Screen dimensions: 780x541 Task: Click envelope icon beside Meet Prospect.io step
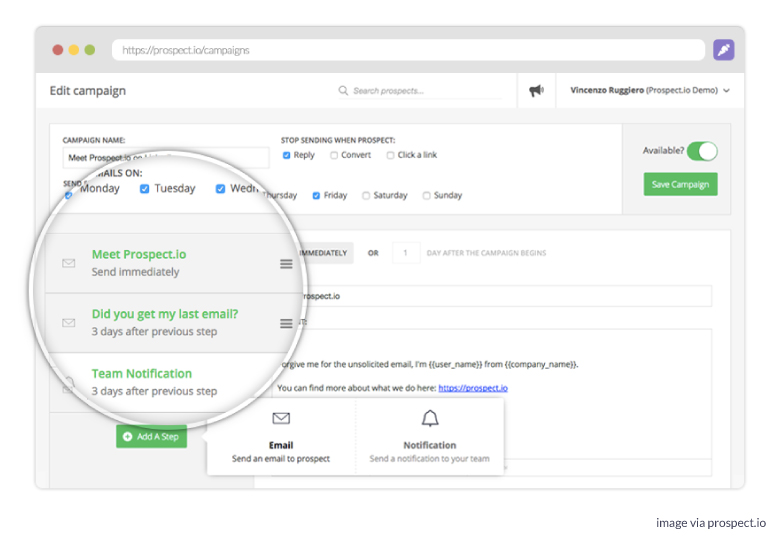69,263
